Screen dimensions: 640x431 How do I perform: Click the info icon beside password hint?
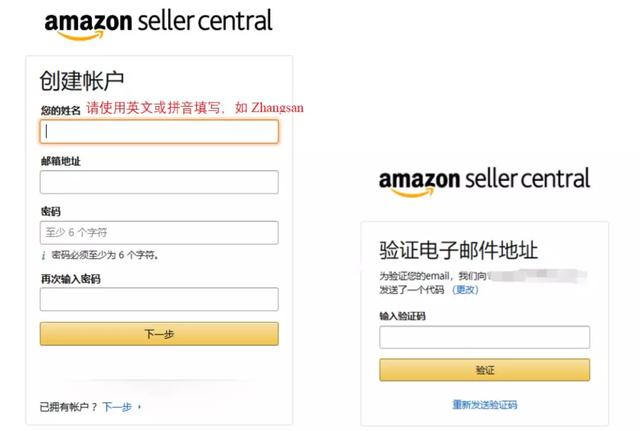[43, 255]
